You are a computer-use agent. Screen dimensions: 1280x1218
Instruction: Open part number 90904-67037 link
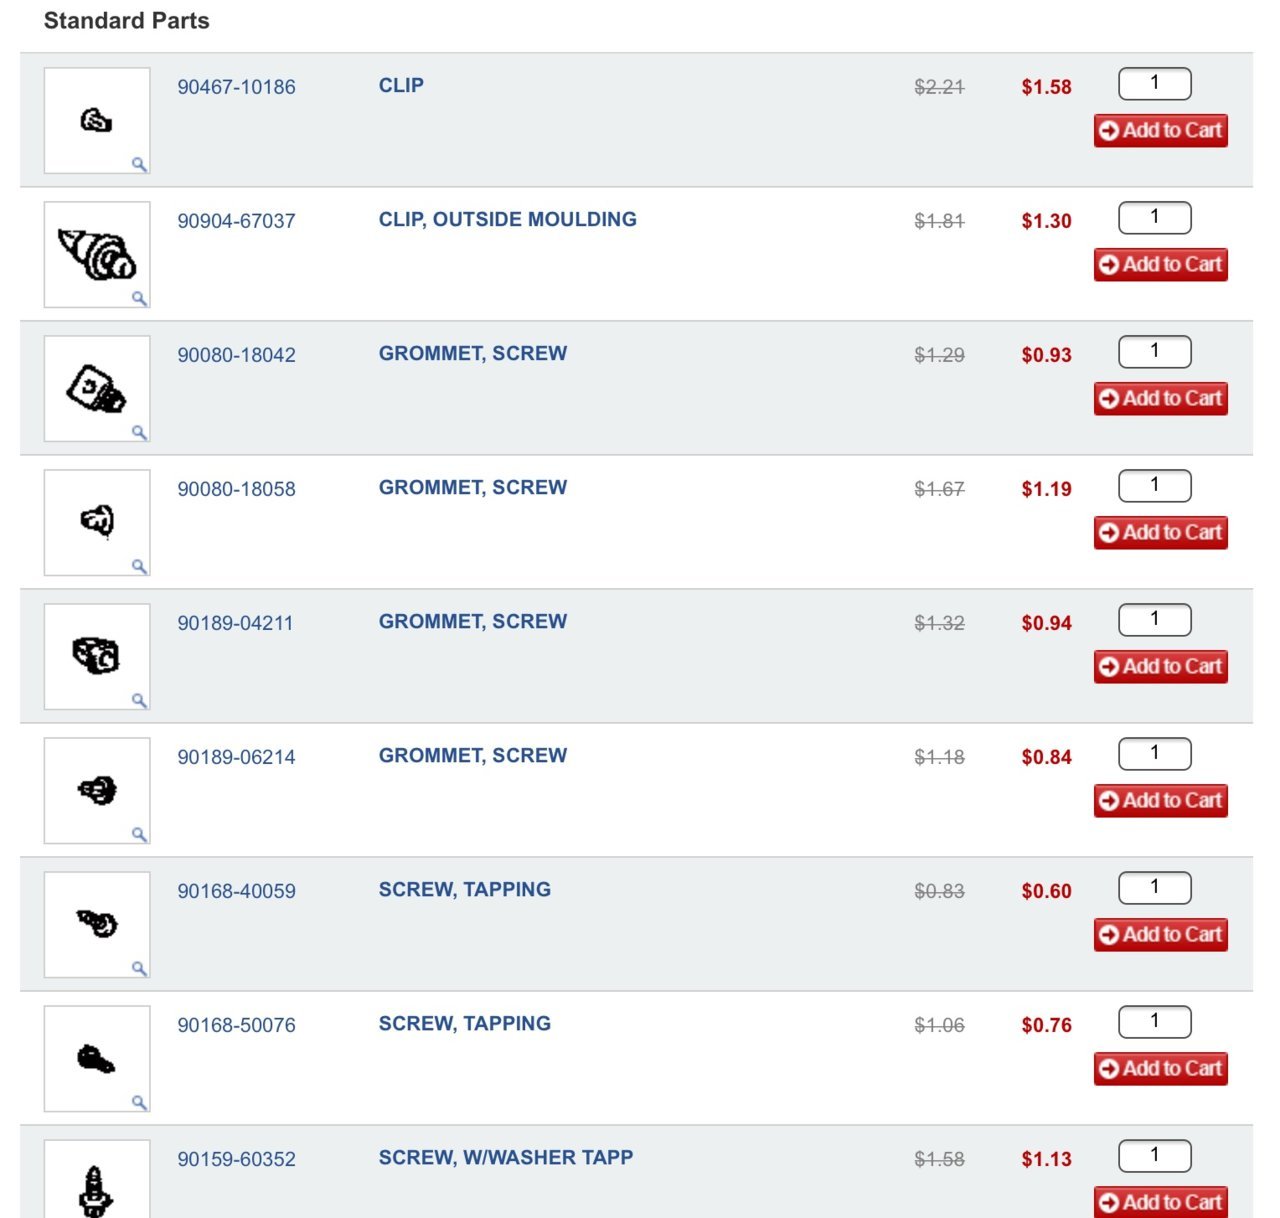point(236,221)
